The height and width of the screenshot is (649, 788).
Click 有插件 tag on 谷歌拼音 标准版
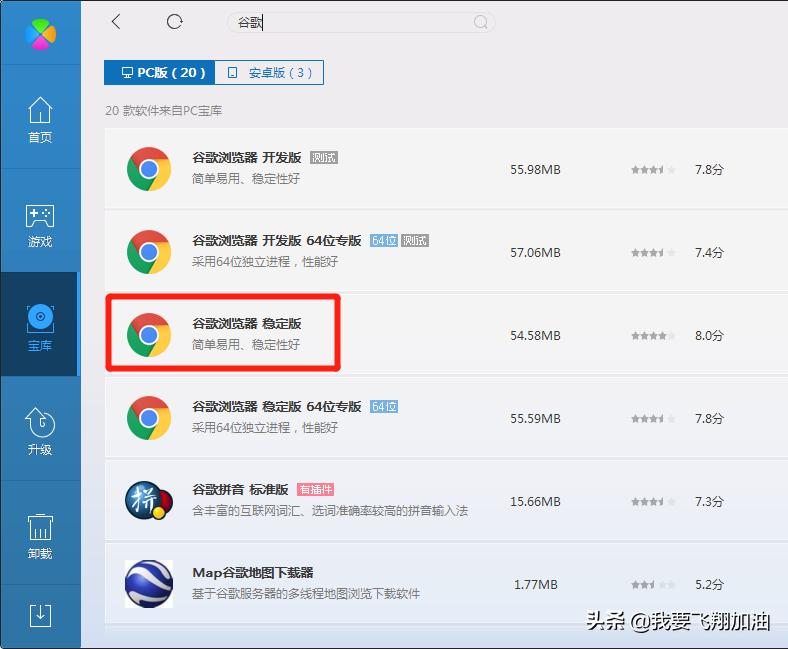click(x=316, y=490)
